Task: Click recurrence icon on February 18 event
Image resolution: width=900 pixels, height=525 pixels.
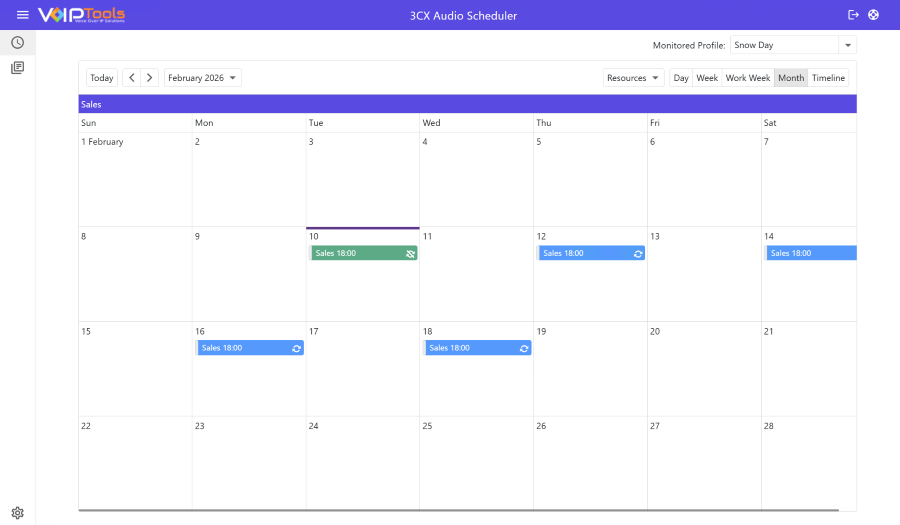Action: 524,349
